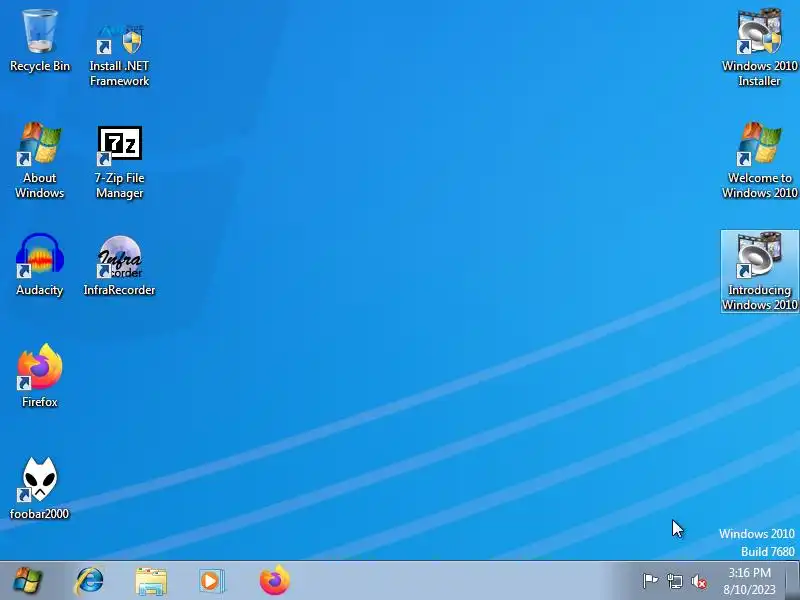Select the foobar2000 desktop shortcut
The width and height of the screenshot is (800, 600).
(x=40, y=488)
